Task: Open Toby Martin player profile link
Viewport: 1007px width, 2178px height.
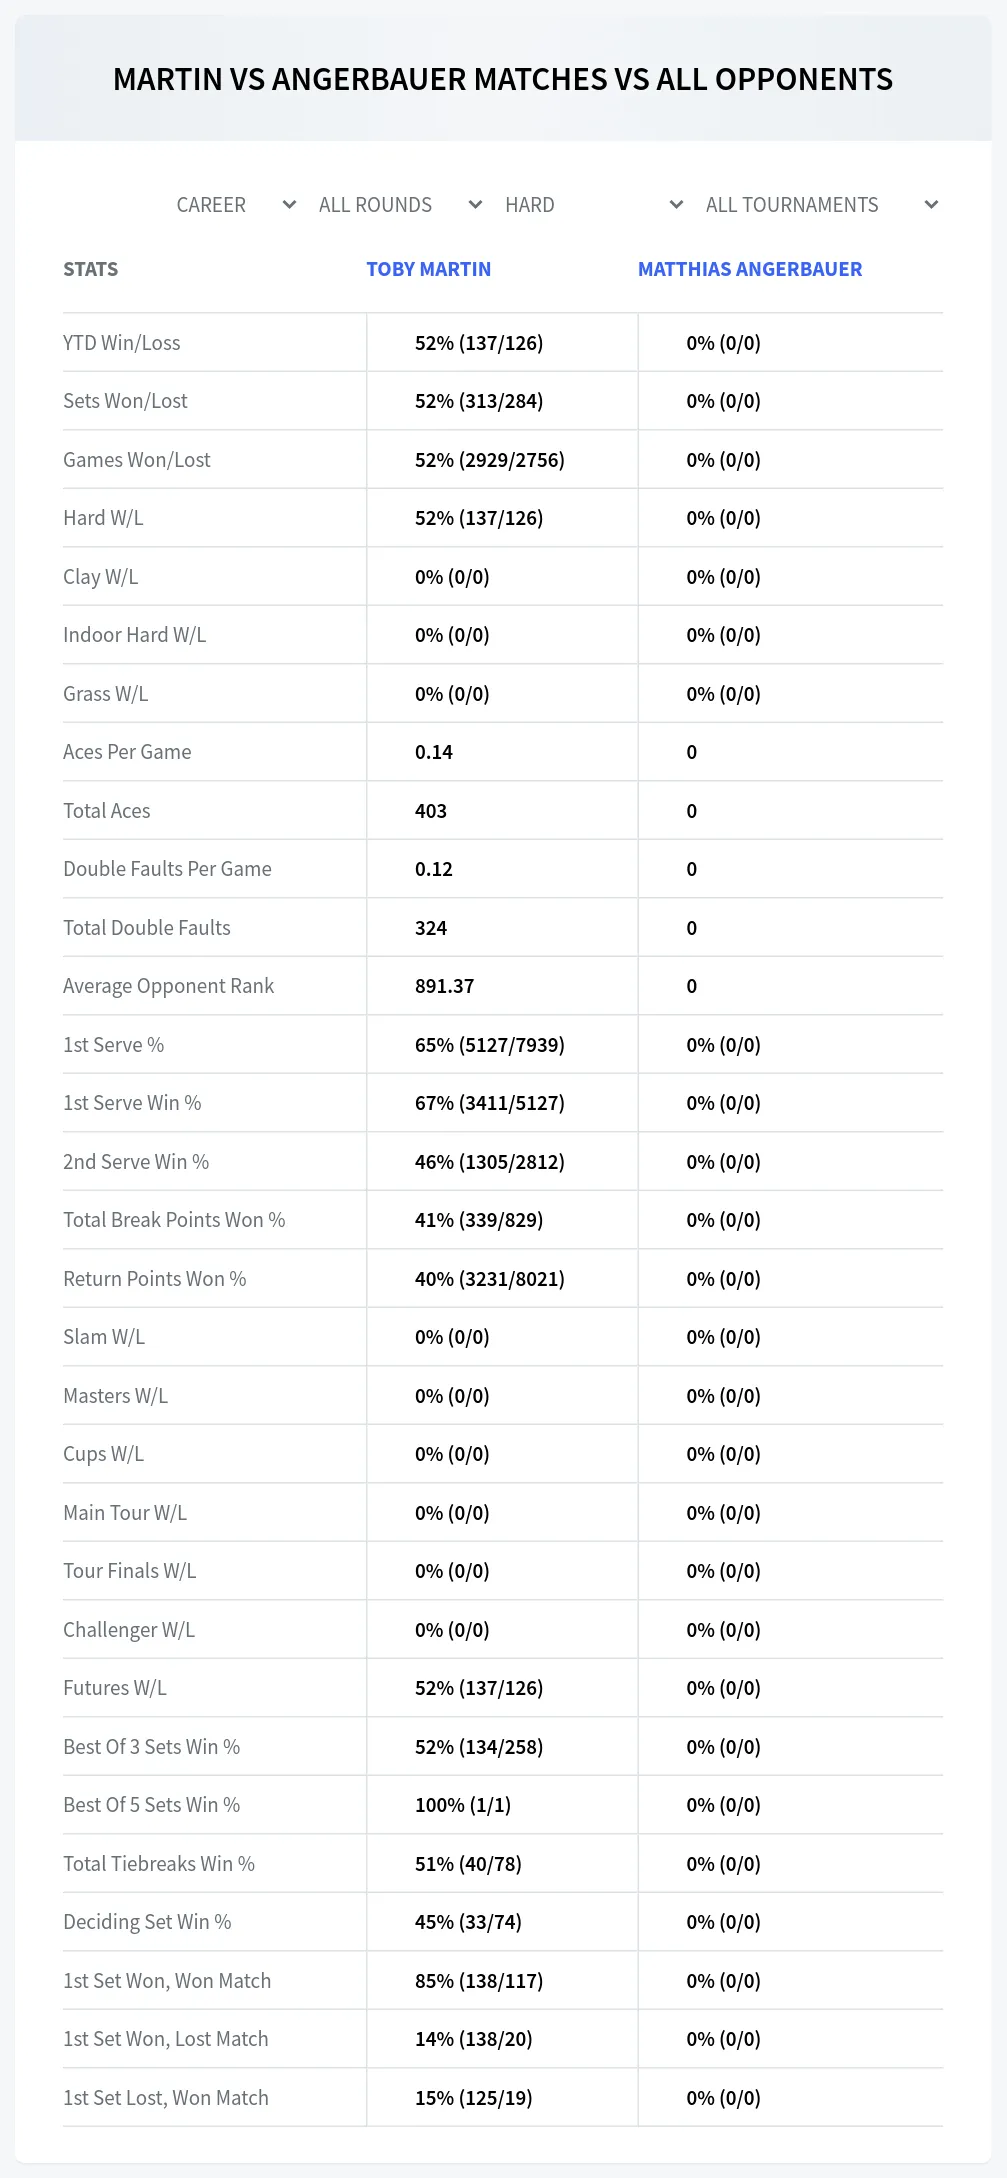Action: pos(428,269)
